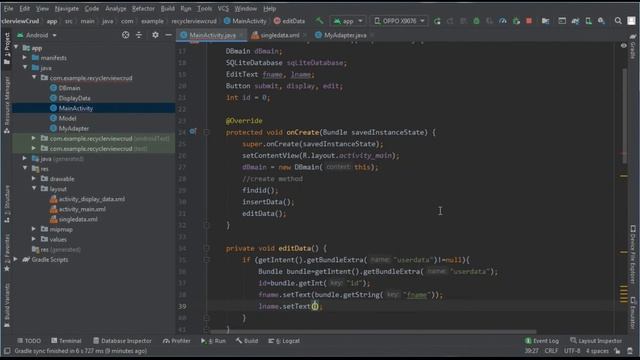Screen dimensions: 640x360
Task: Click the Make Project hammer icon
Action: click(319, 20)
